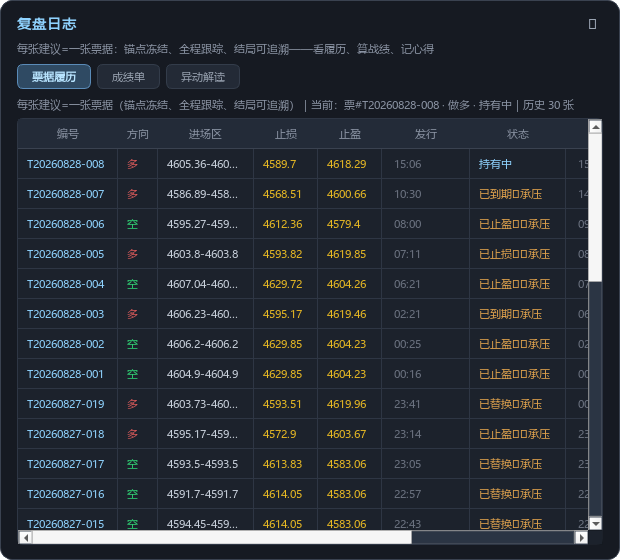The height and width of the screenshot is (560, 620).
Task: Click the 发行 column header
Action: [x=425, y=134]
